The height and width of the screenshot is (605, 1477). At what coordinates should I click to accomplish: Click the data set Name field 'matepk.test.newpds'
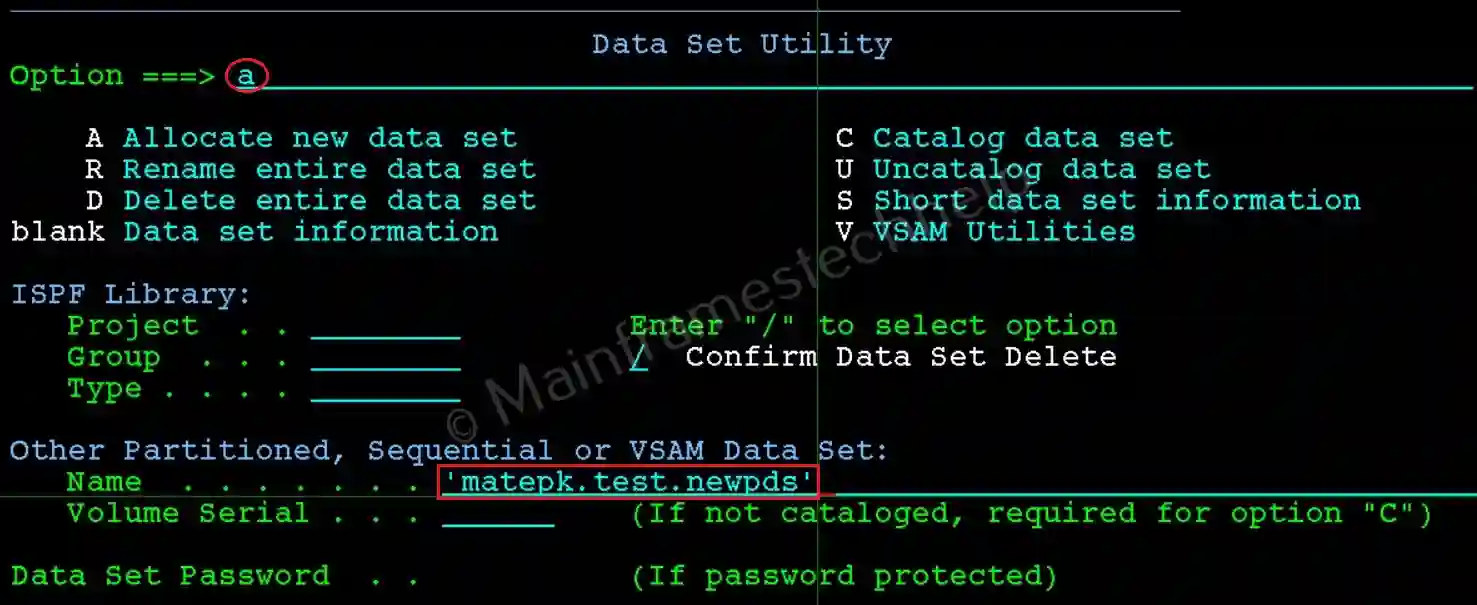tap(628, 482)
